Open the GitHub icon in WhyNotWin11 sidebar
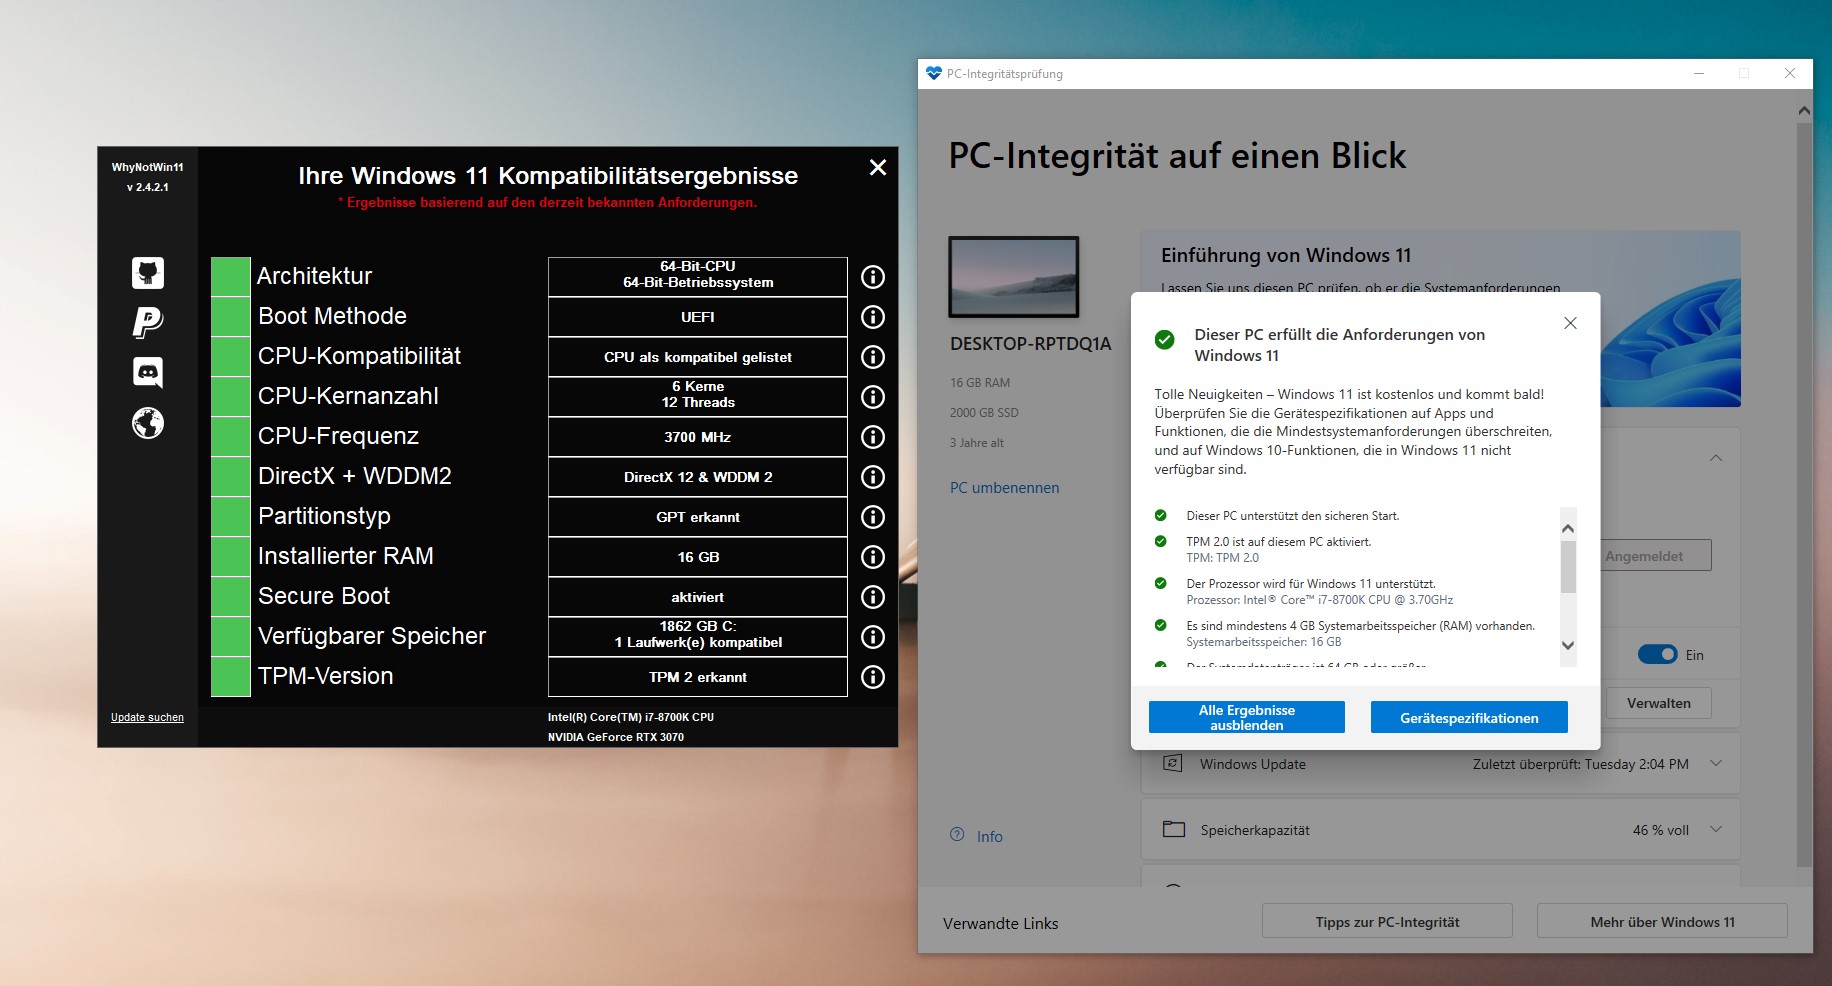 tap(148, 273)
